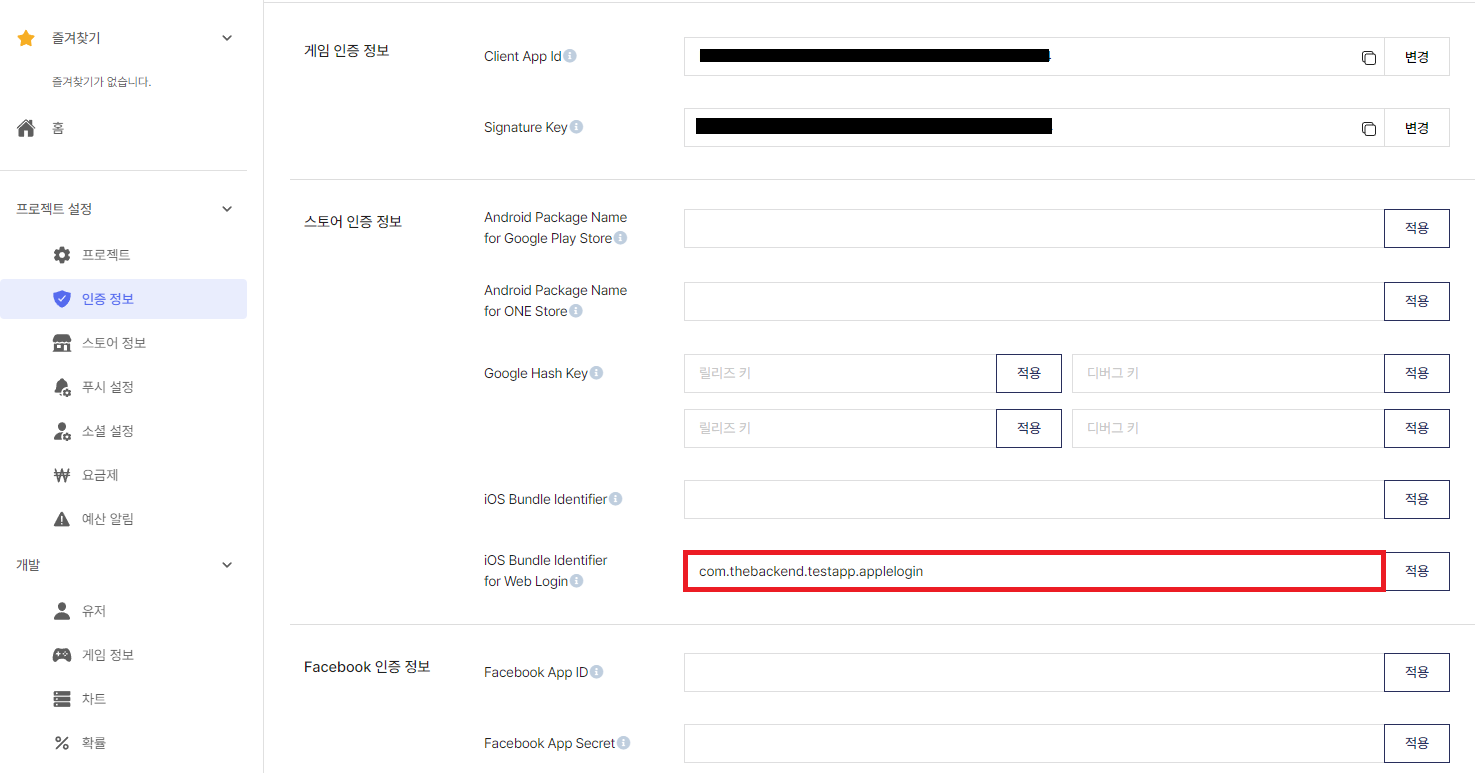The height and width of the screenshot is (773, 1475).
Task: Focus first 릴리즈 키 hash field
Action: [x=840, y=373]
